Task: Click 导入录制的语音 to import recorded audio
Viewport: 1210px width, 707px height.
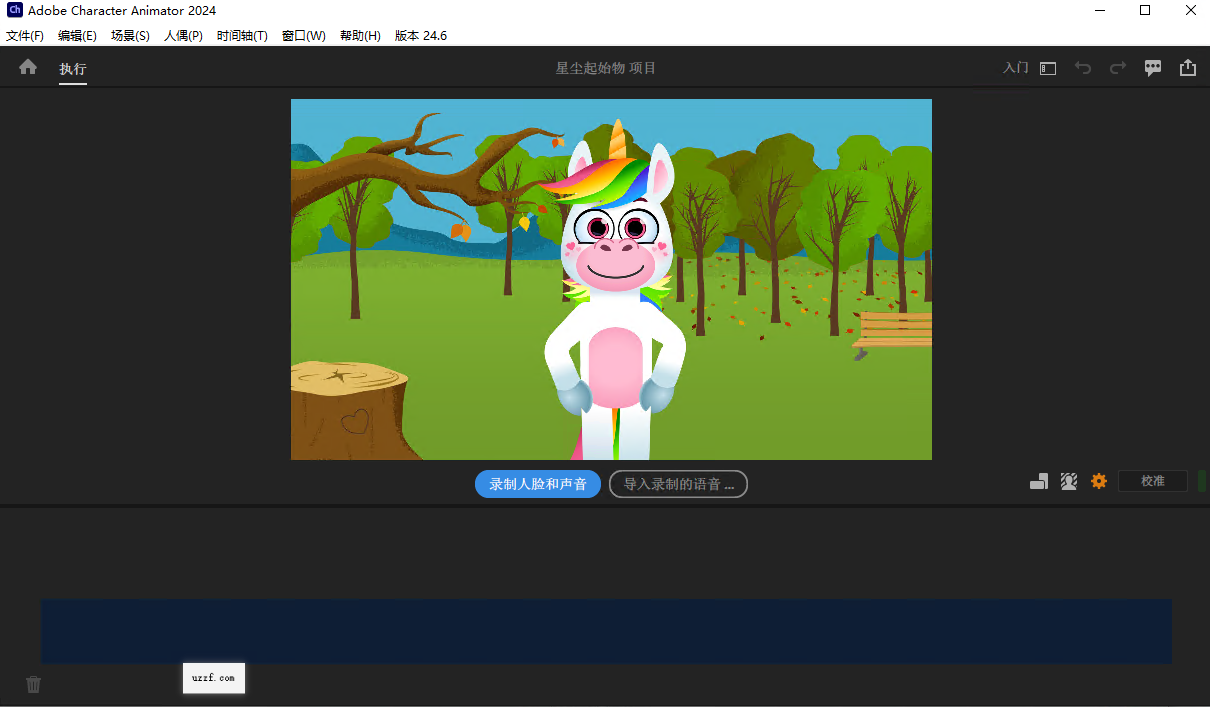Action: tap(678, 484)
